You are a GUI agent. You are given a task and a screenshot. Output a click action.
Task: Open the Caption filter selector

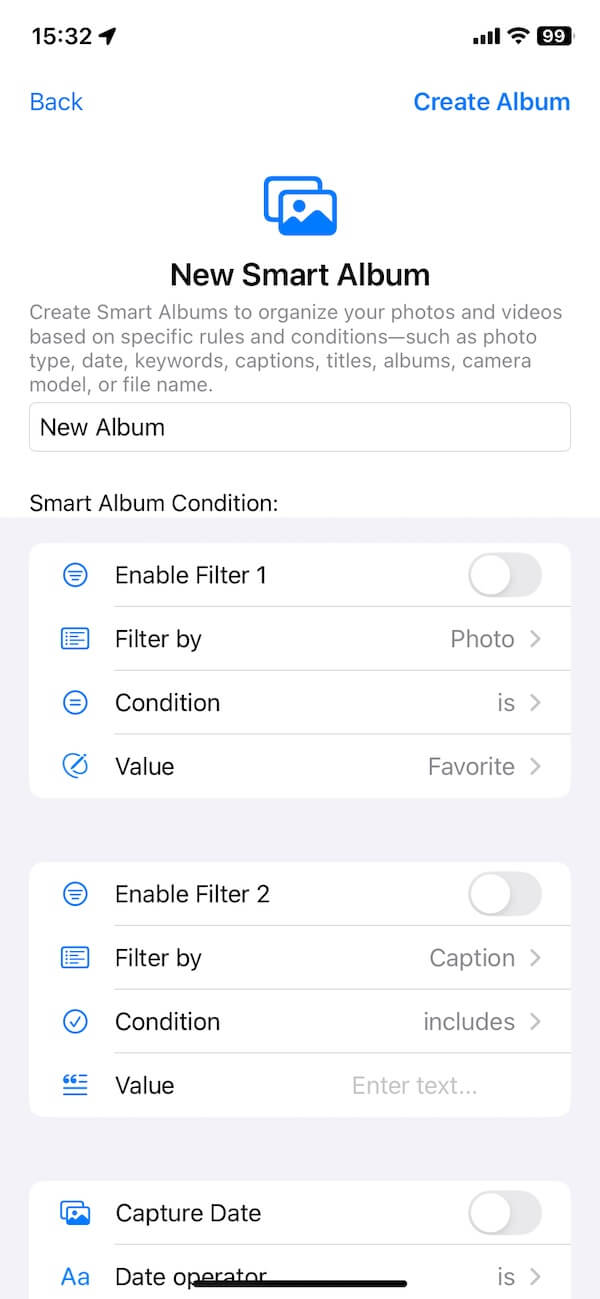(x=485, y=957)
